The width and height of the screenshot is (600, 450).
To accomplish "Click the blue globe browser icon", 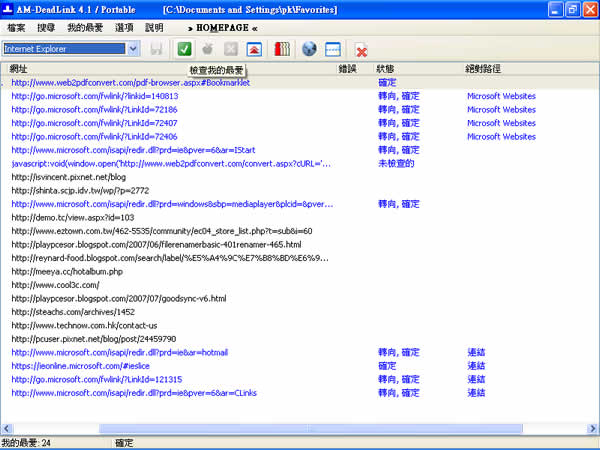I will click(309, 49).
